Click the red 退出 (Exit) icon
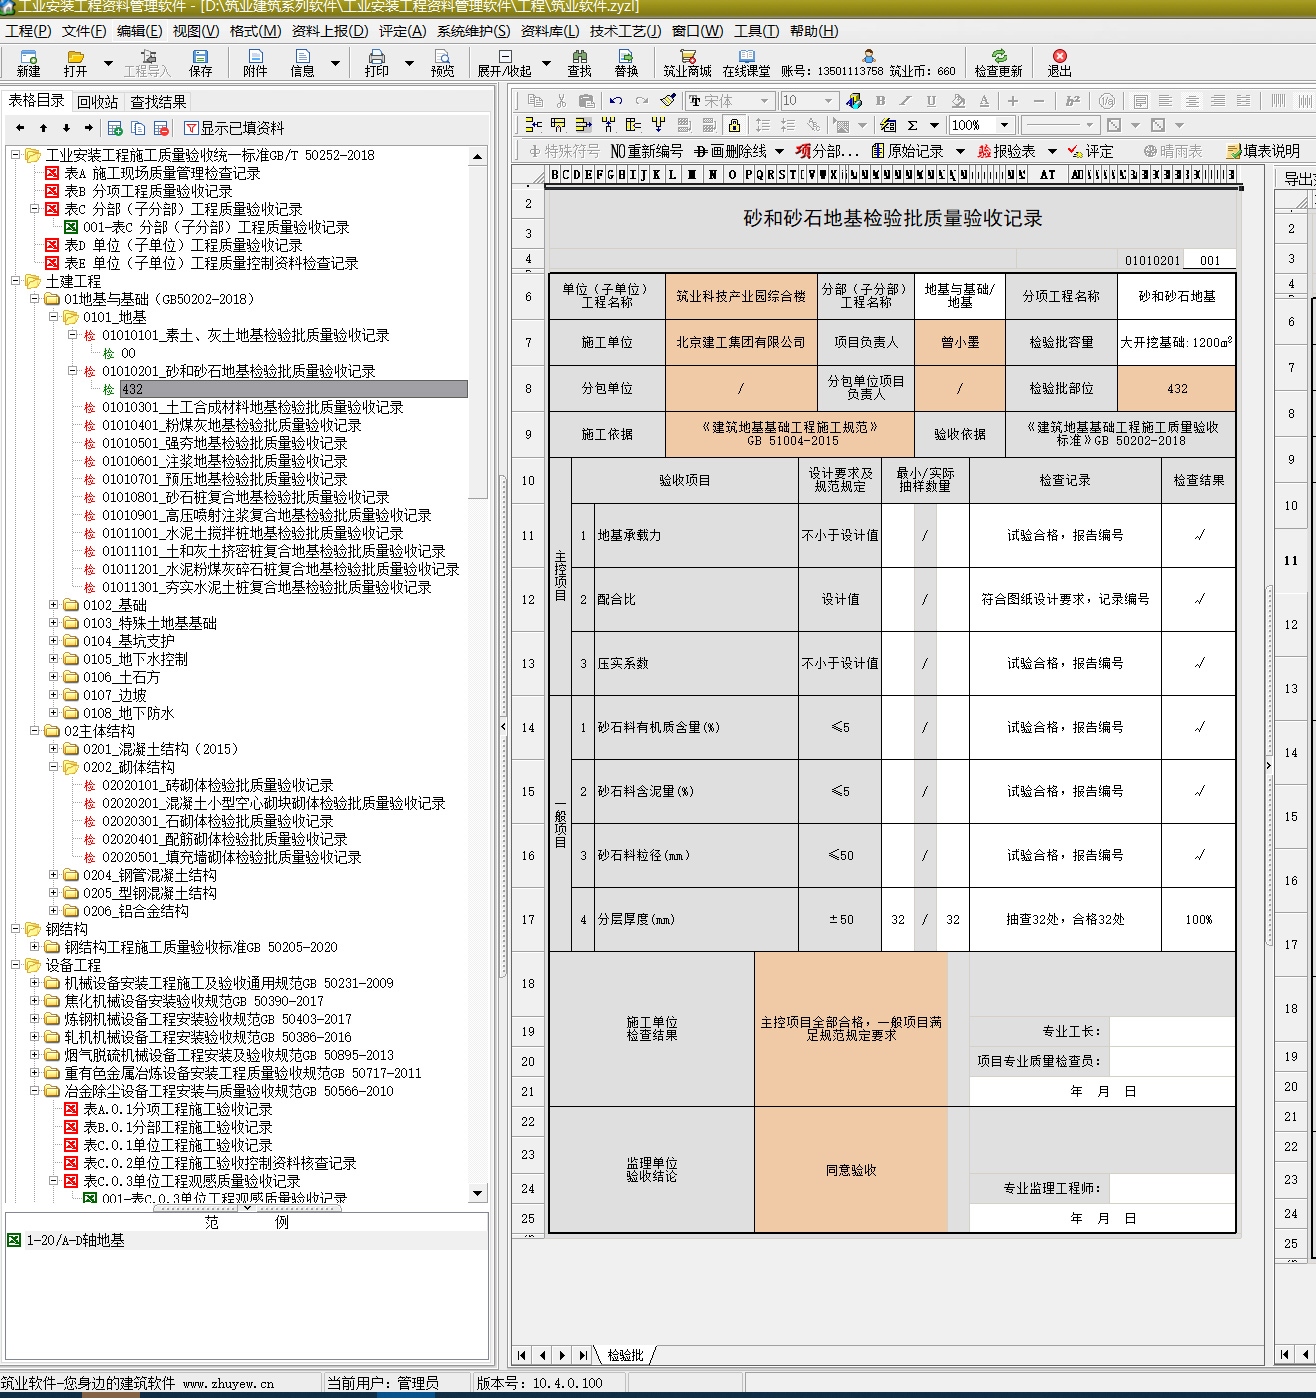1316x1398 pixels. pos(1059,63)
